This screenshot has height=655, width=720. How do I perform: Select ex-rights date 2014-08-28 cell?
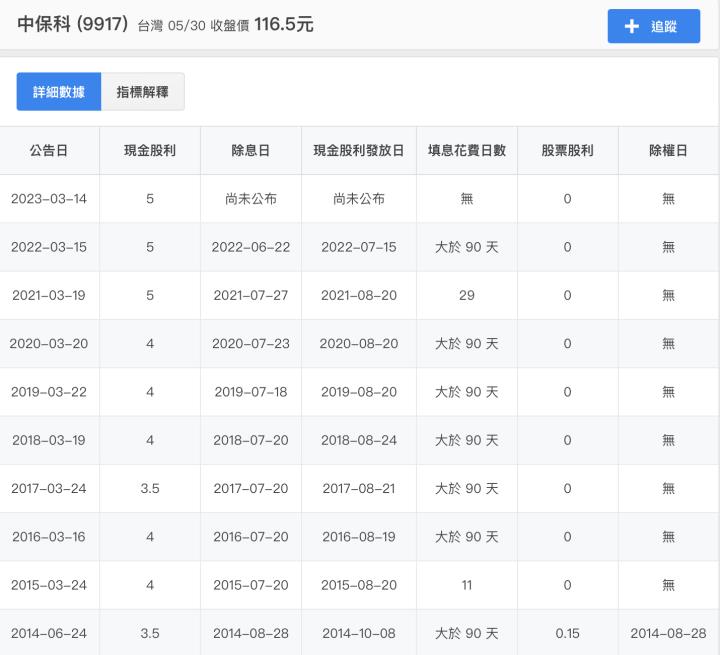(668, 633)
